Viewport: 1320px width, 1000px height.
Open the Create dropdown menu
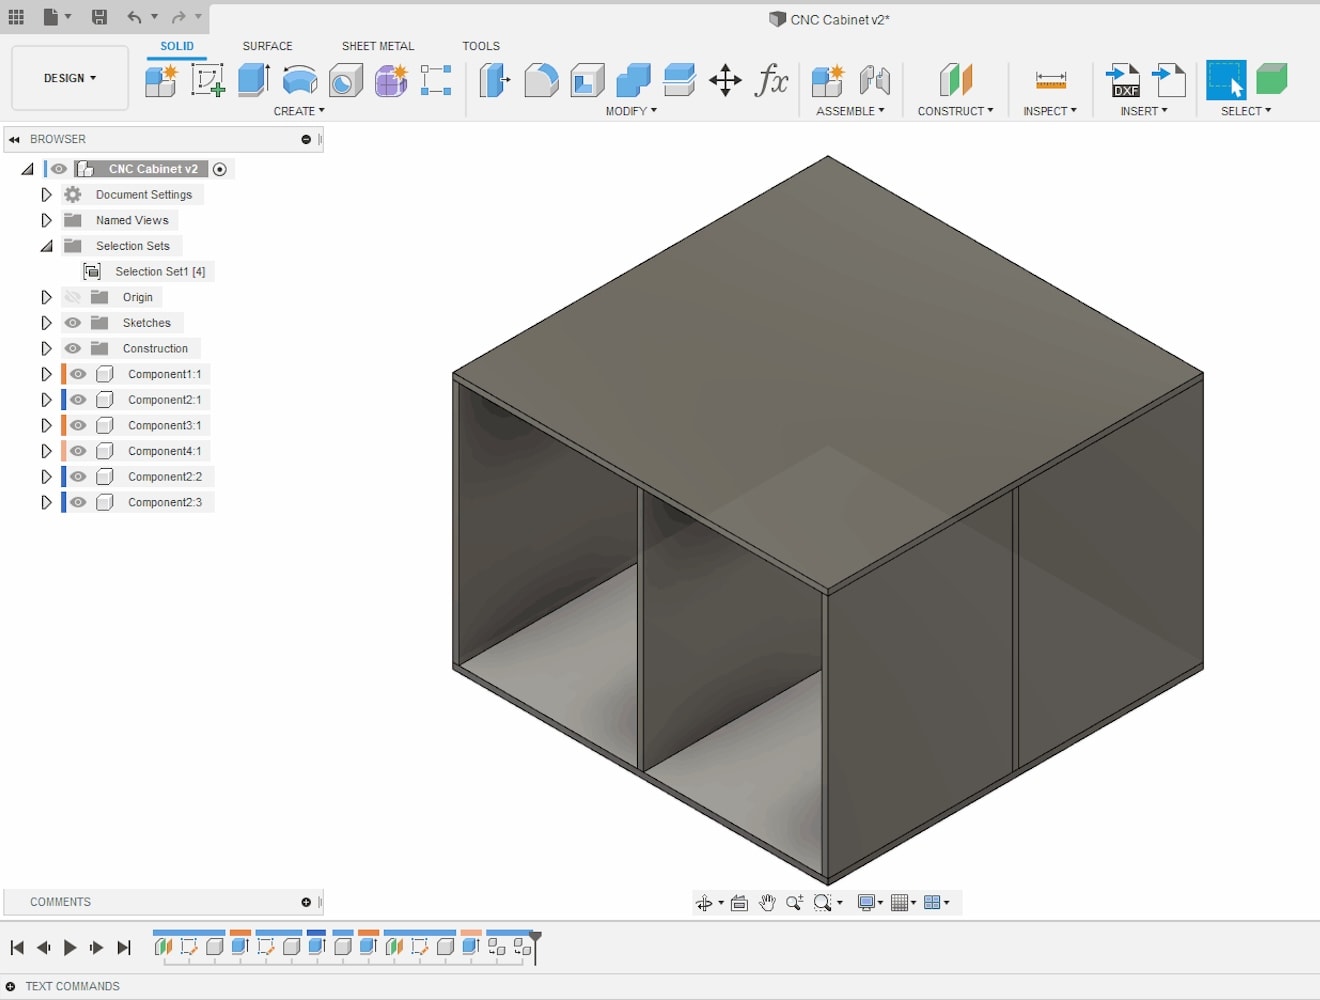(x=299, y=111)
